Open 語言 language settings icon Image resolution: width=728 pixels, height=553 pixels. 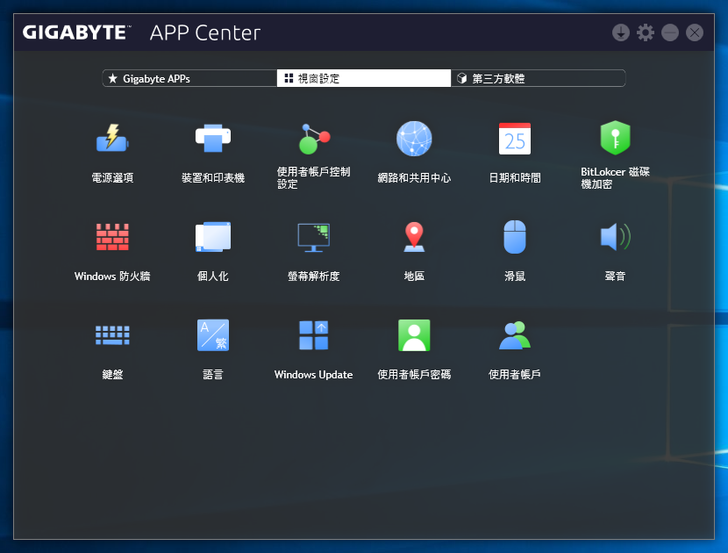coord(213,335)
